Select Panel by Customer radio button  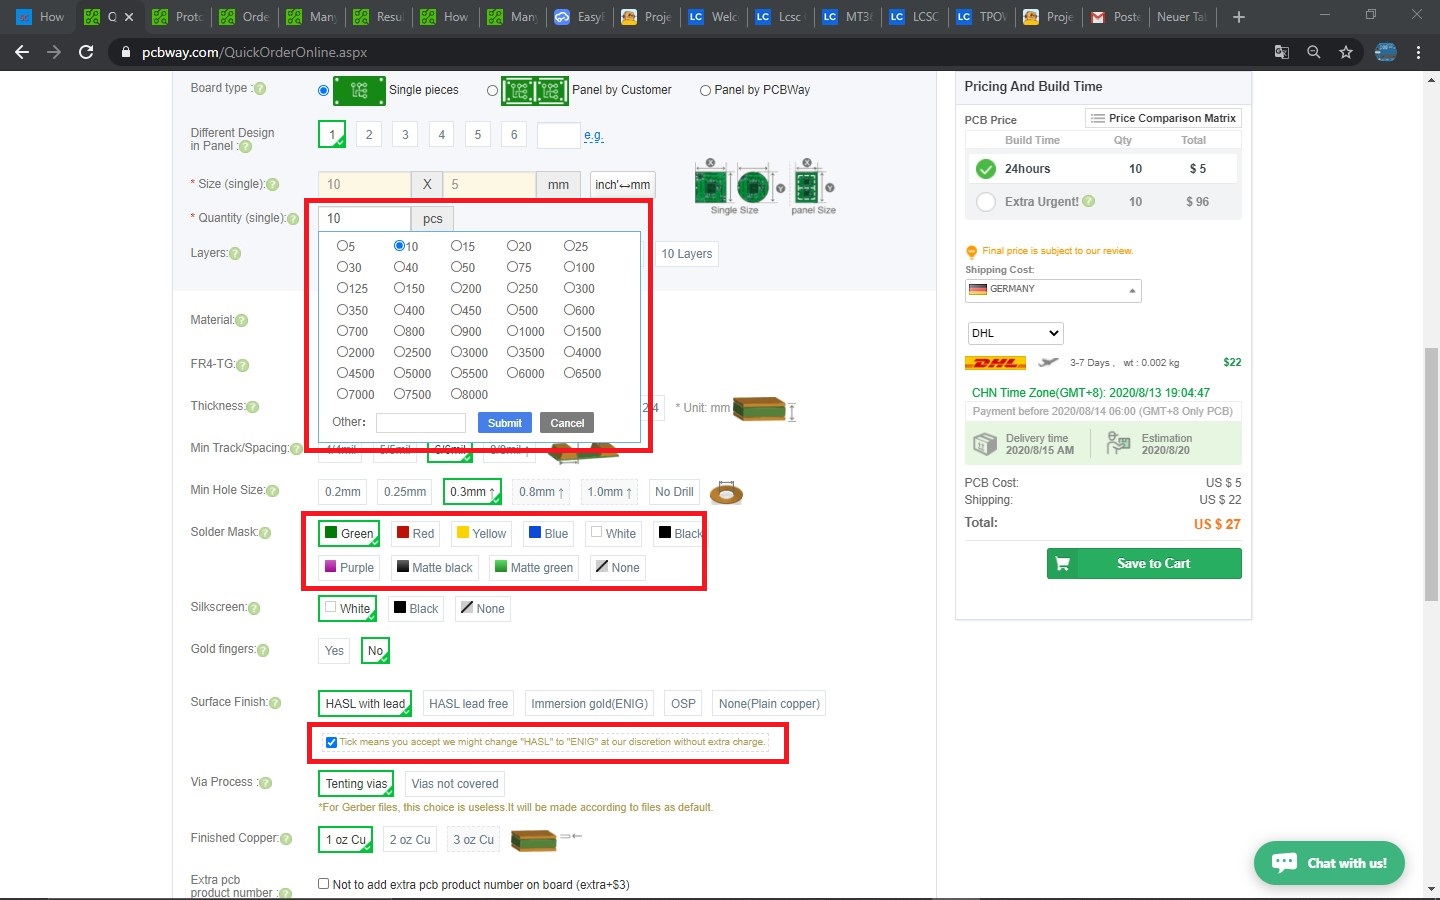(492, 91)
